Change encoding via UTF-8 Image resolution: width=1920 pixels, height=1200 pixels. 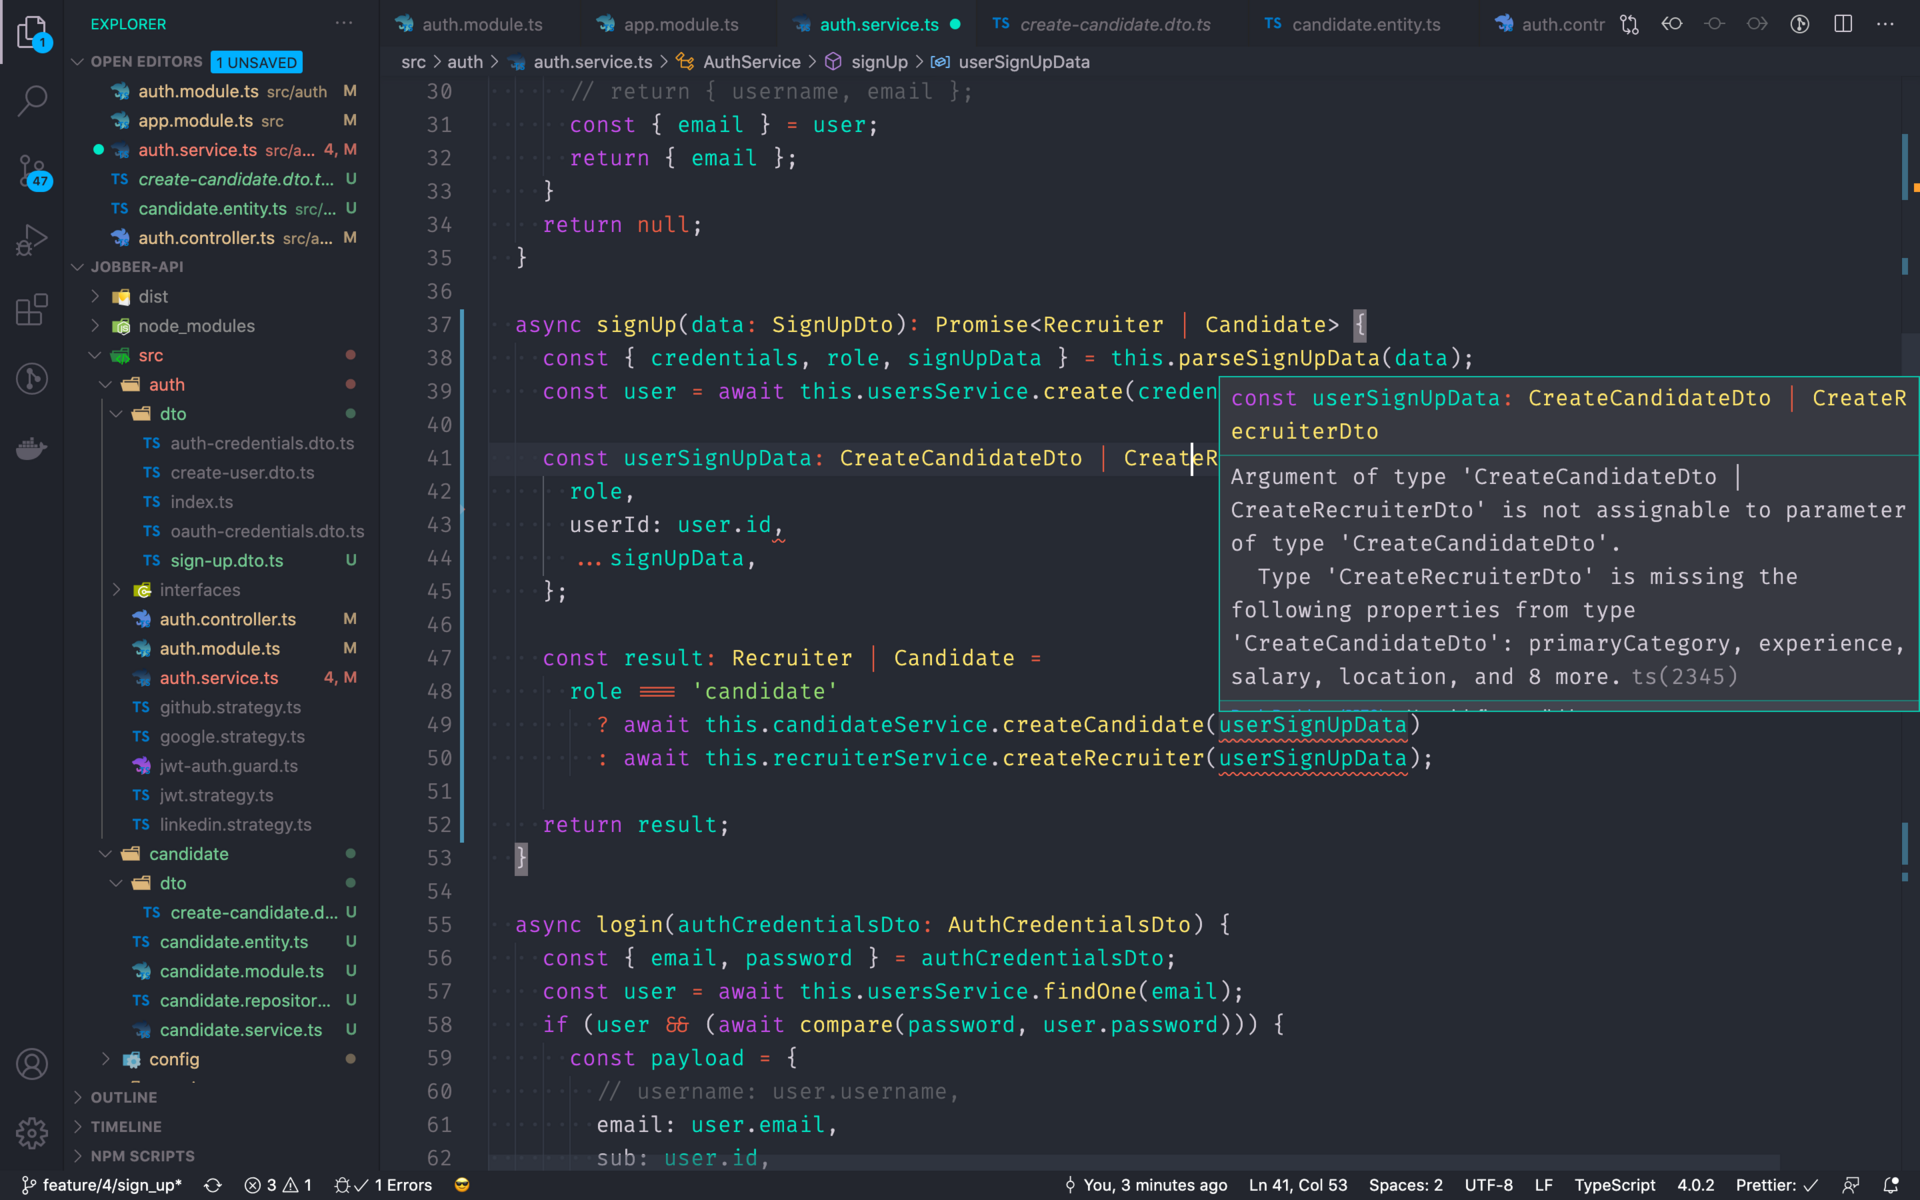click(x=1488, y=1185)
